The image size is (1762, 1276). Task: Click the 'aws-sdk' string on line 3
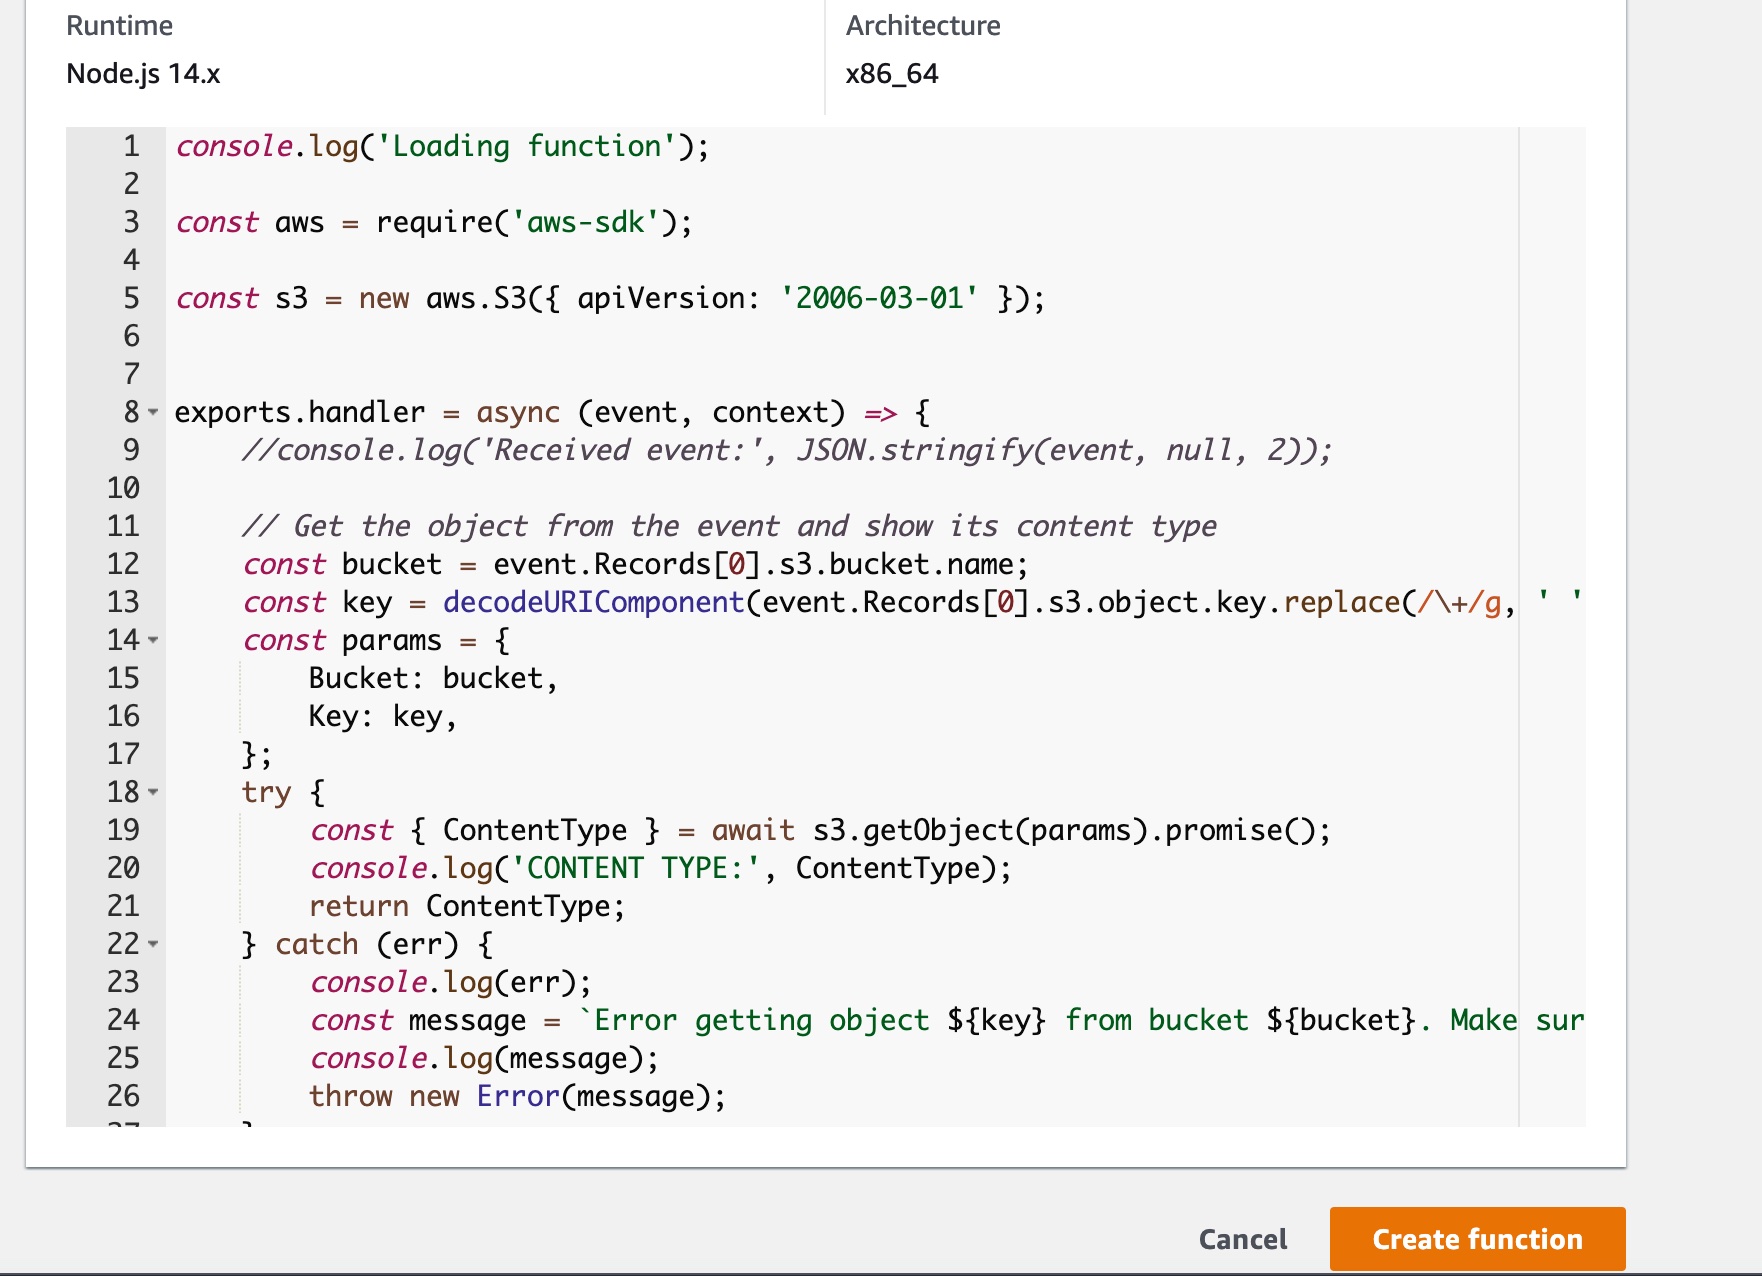(585, 222)
